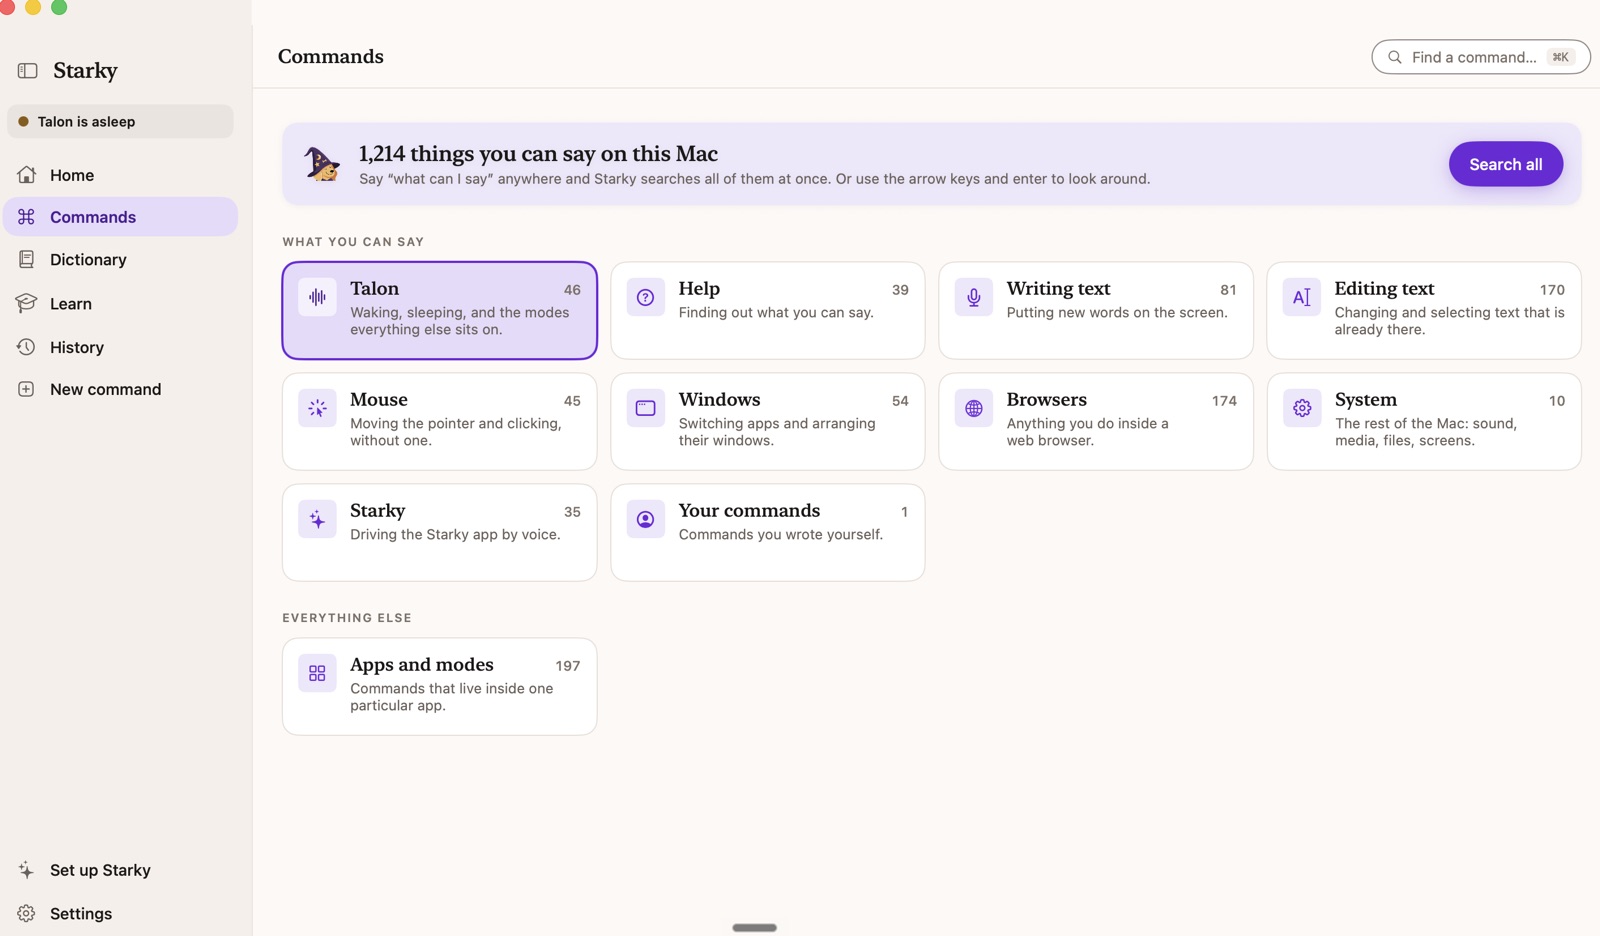Open the System card title
The image size is (1600, 936).
1365,399
